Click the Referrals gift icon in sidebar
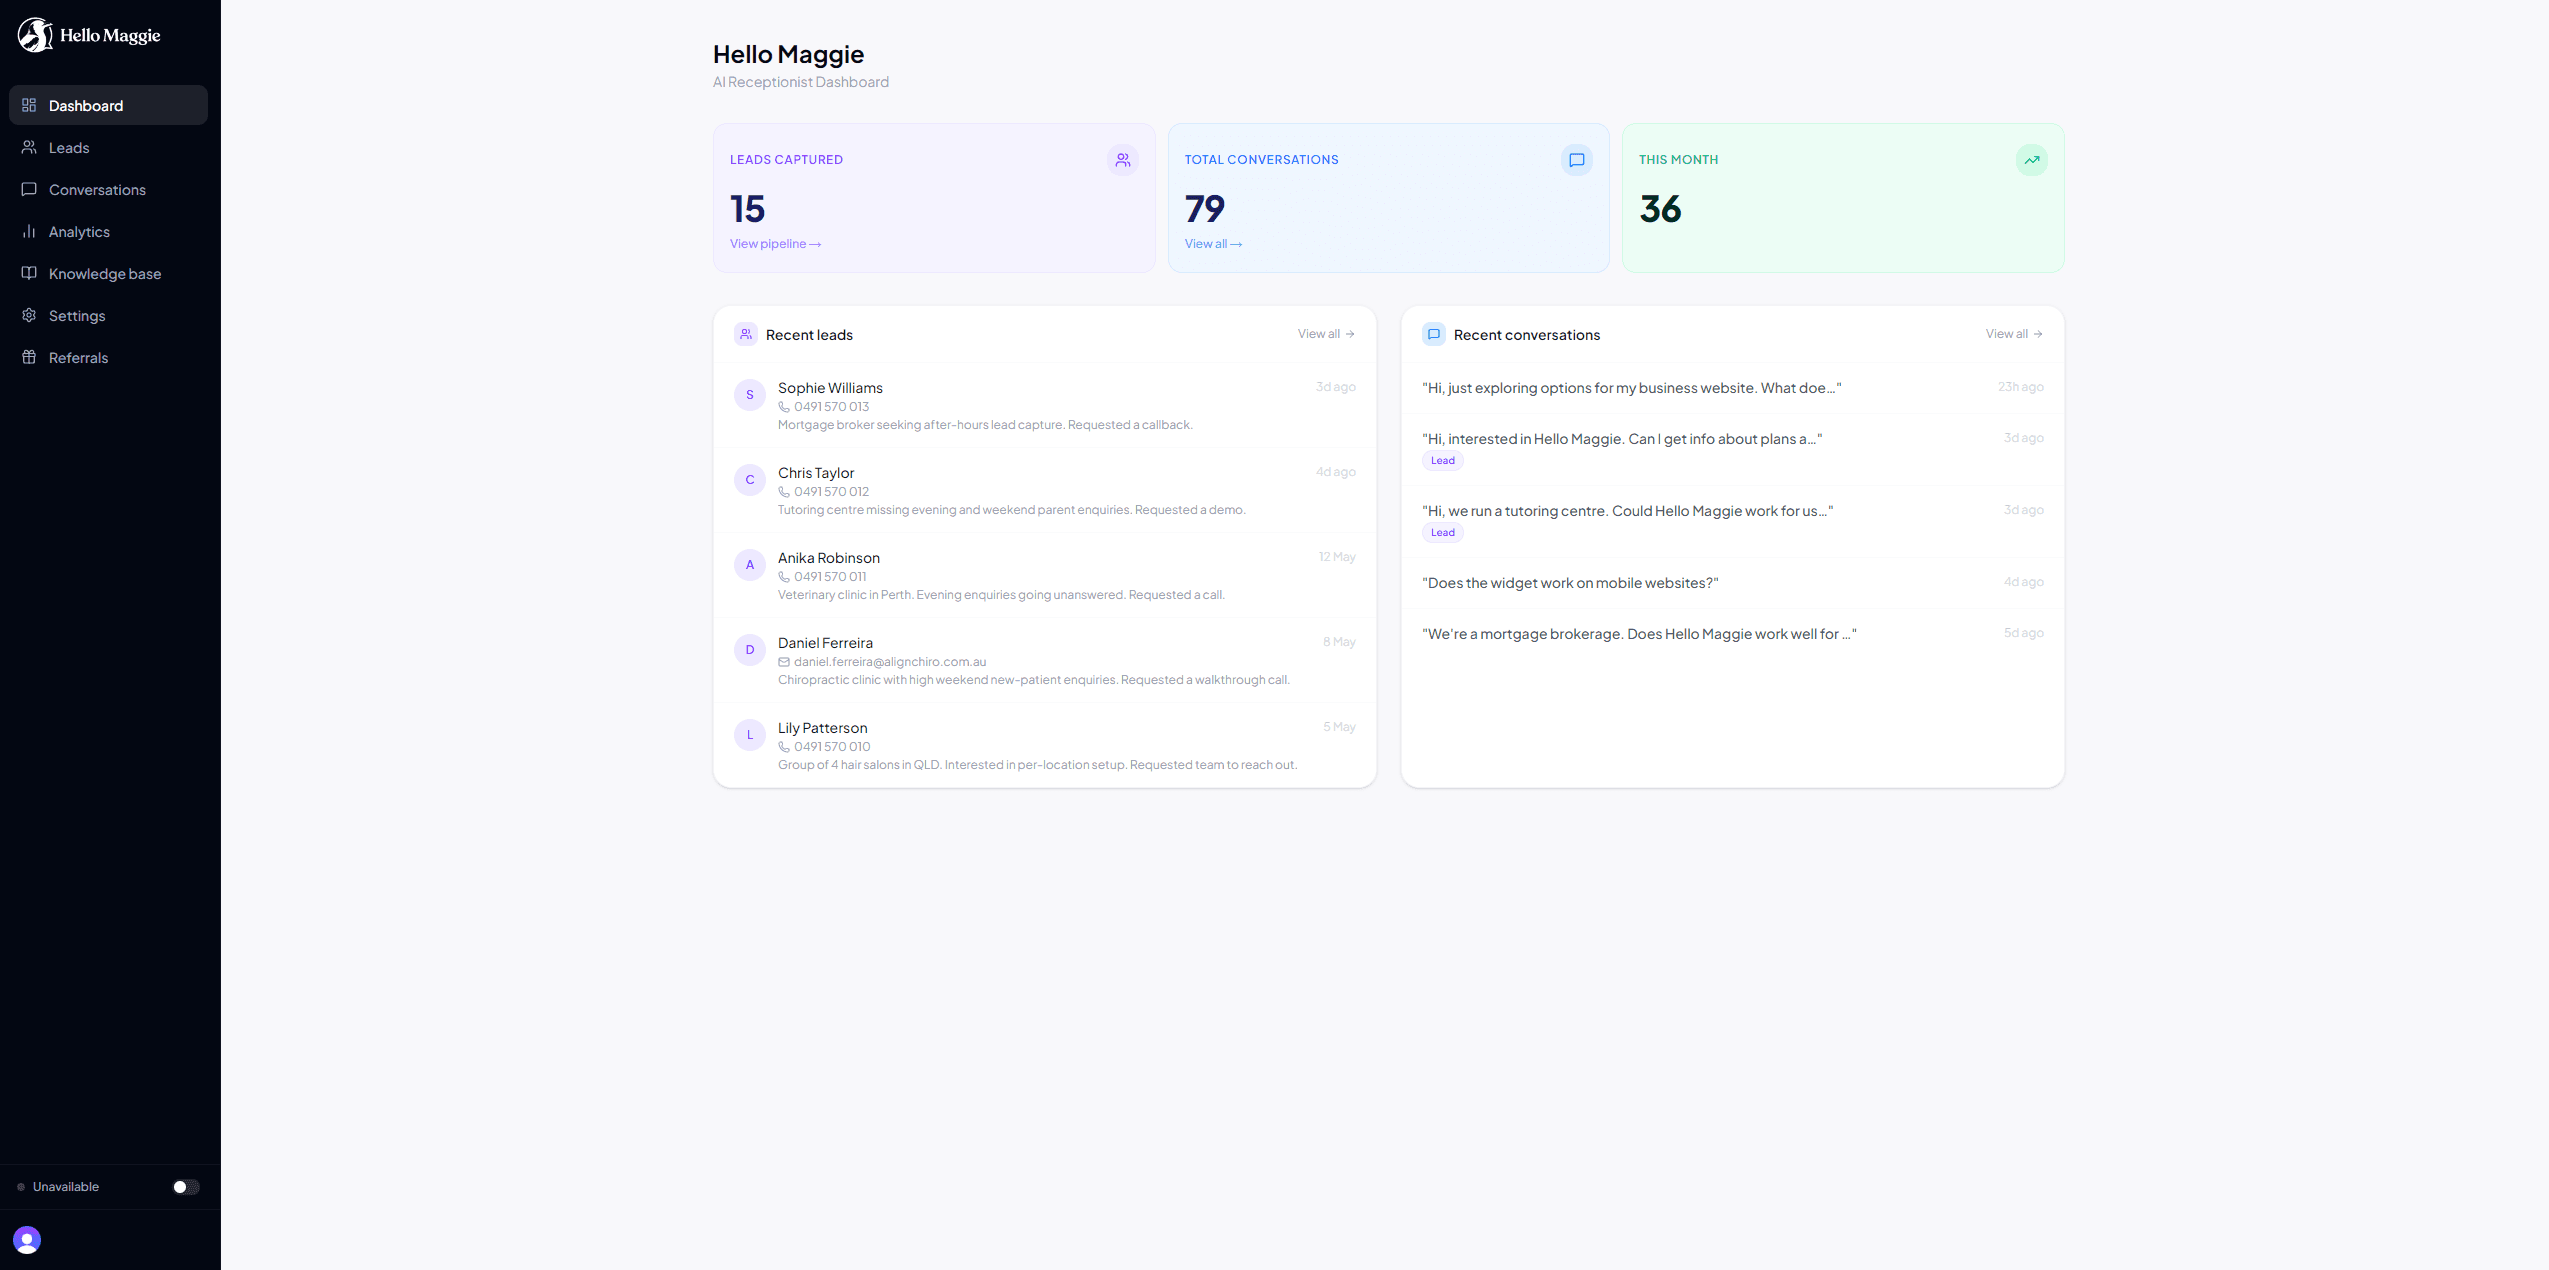The height and width of the screenshot is (1270, 2549). coord(29,357)
